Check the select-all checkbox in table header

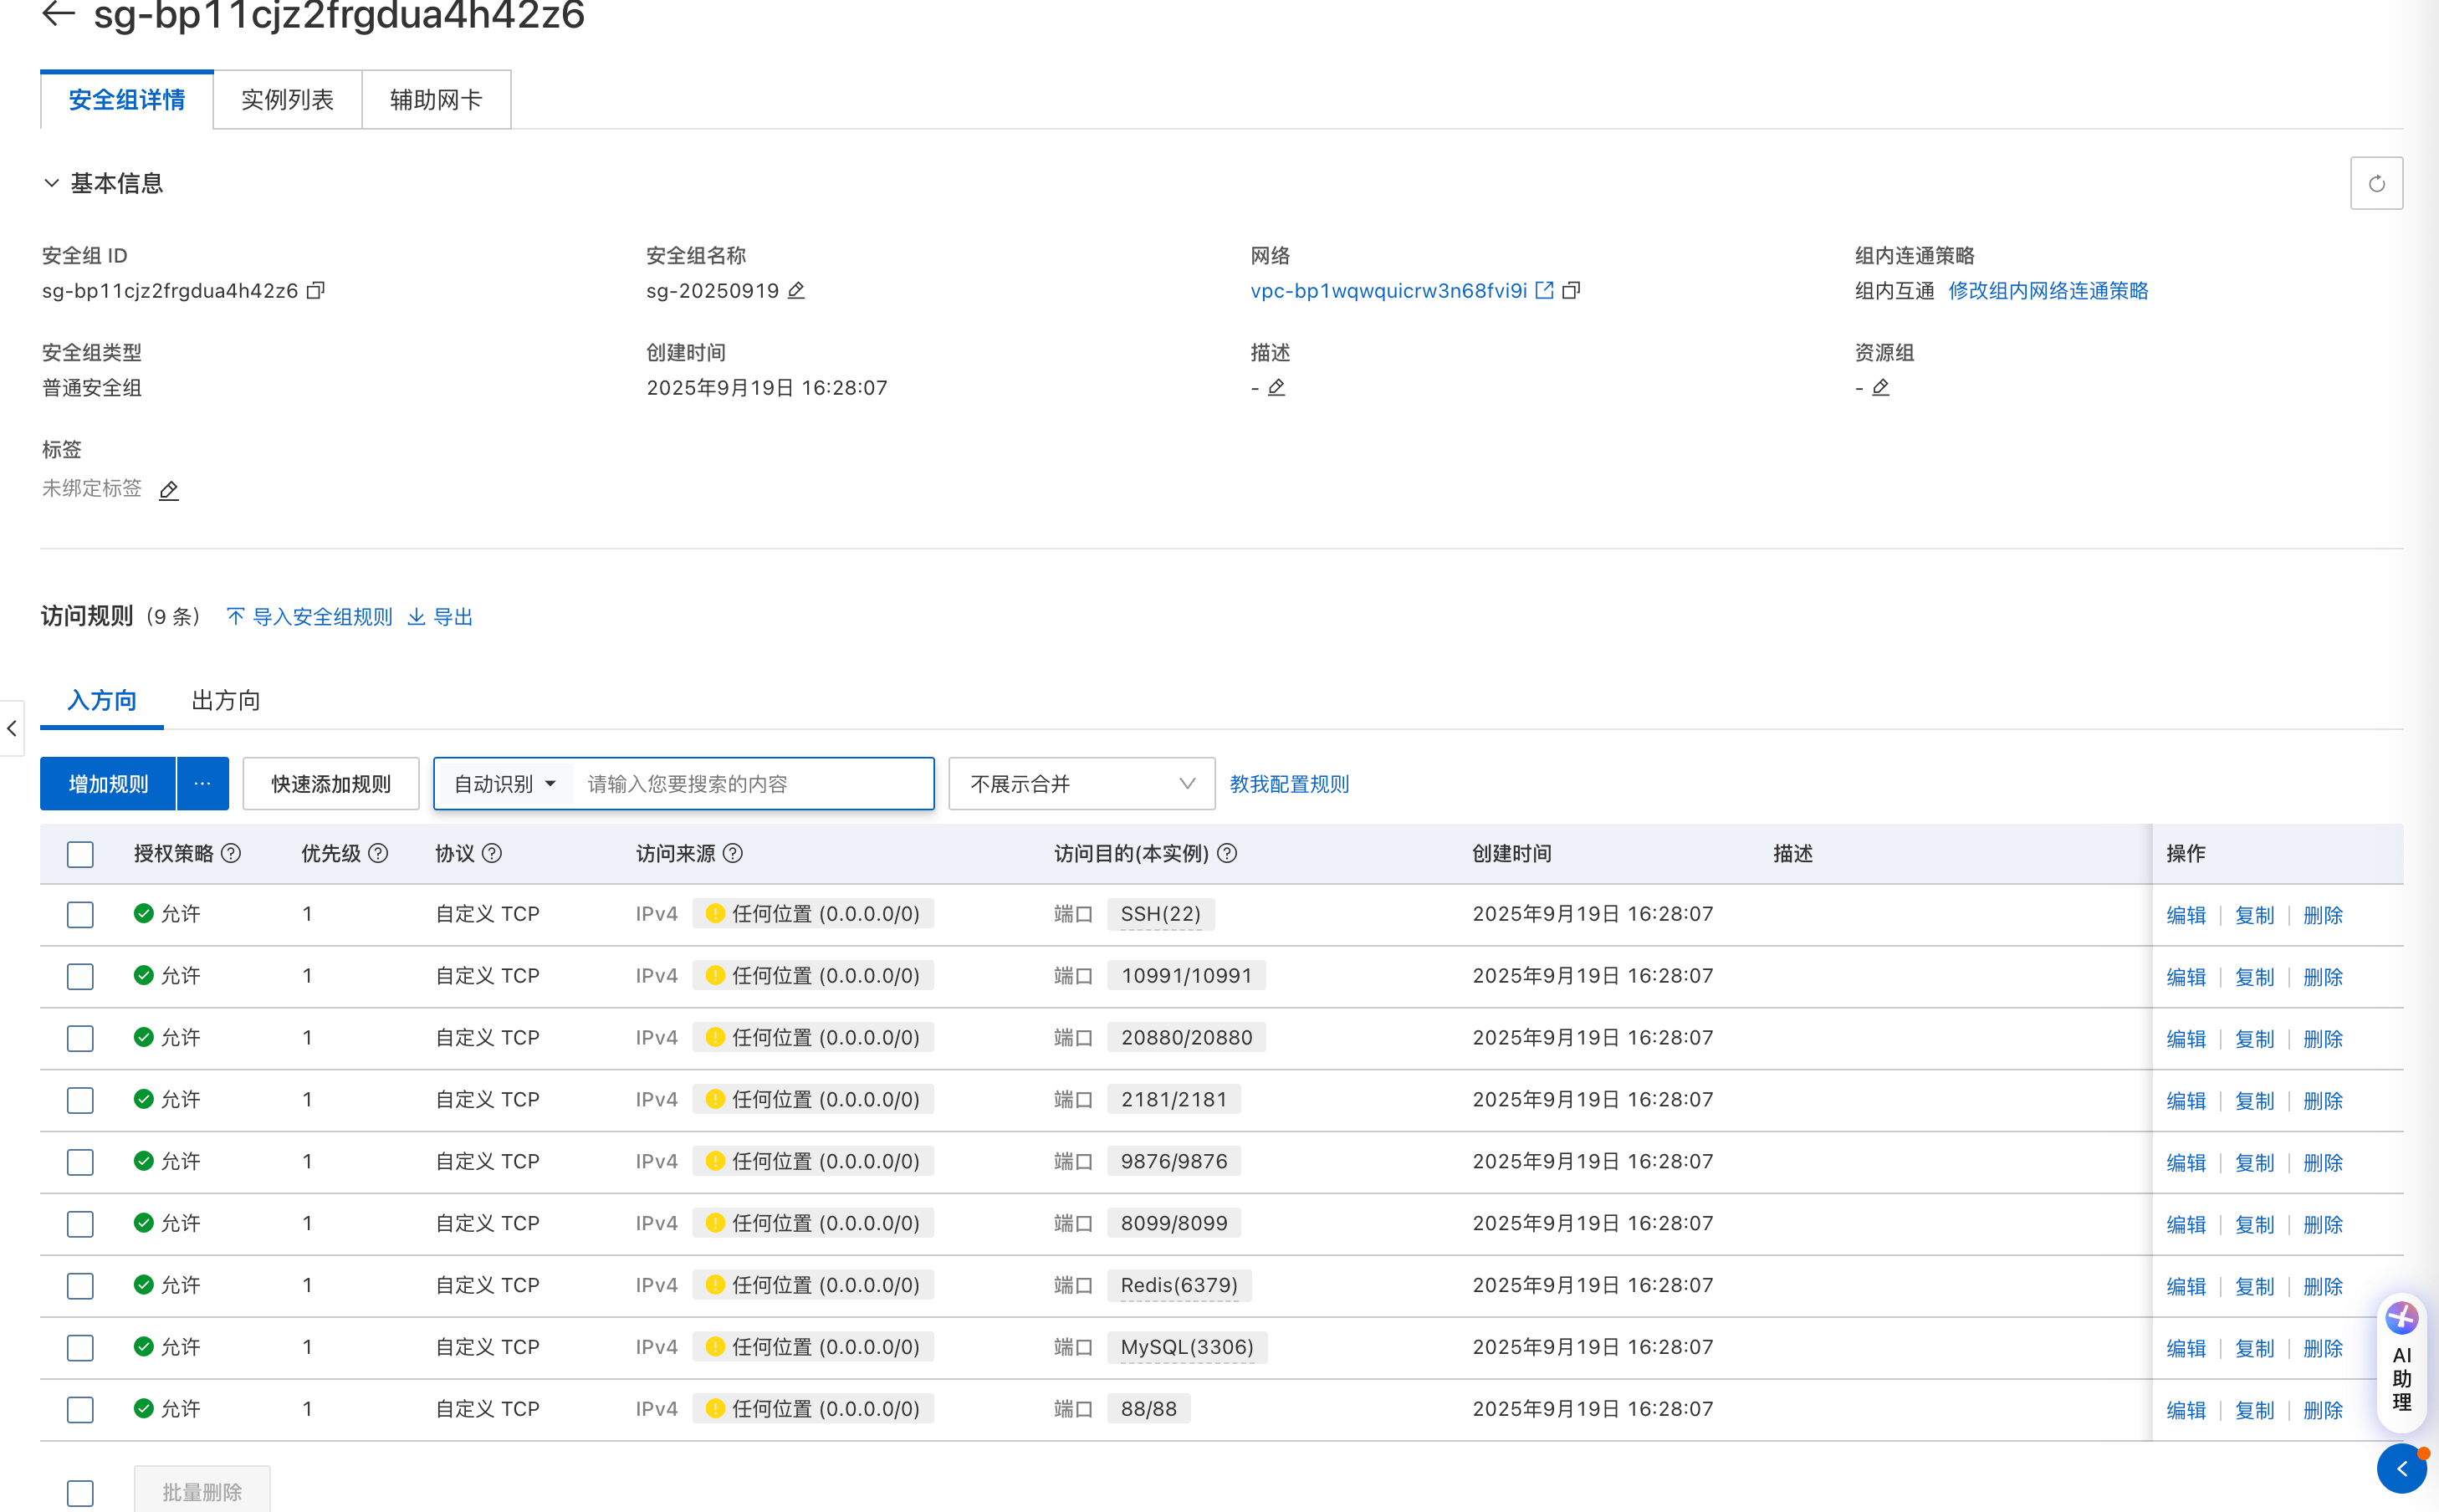80,854
